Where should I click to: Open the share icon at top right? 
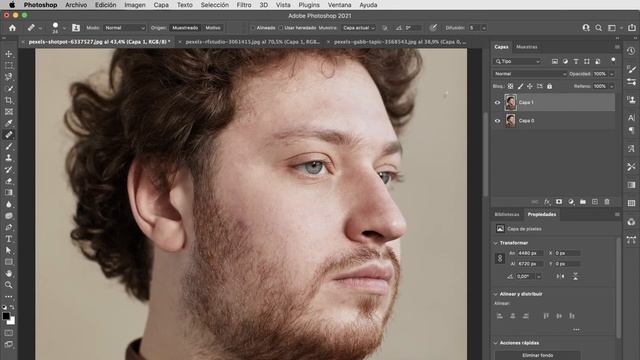coord(632,28)
